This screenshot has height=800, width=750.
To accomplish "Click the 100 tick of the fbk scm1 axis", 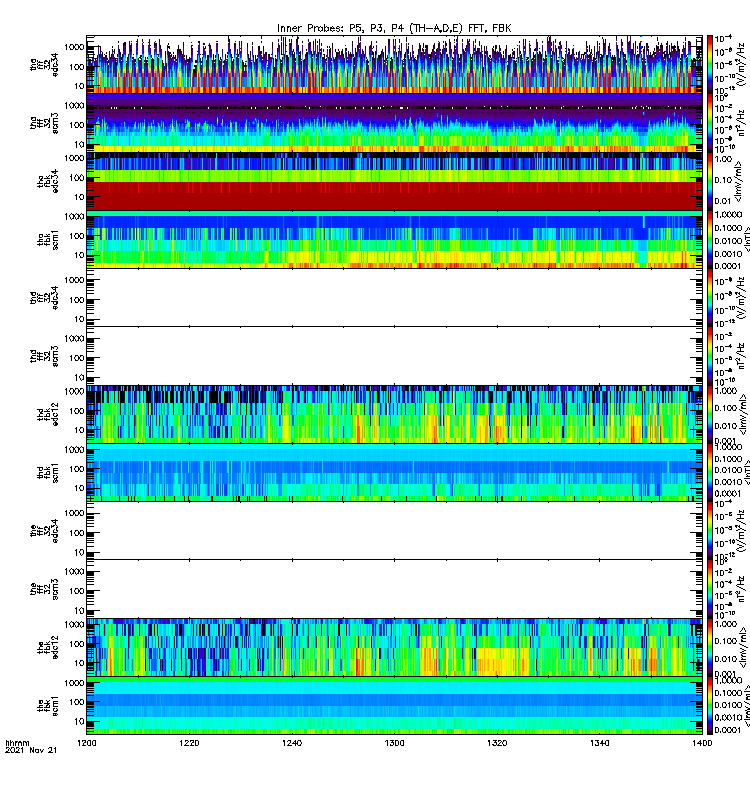I will [77, 702].
